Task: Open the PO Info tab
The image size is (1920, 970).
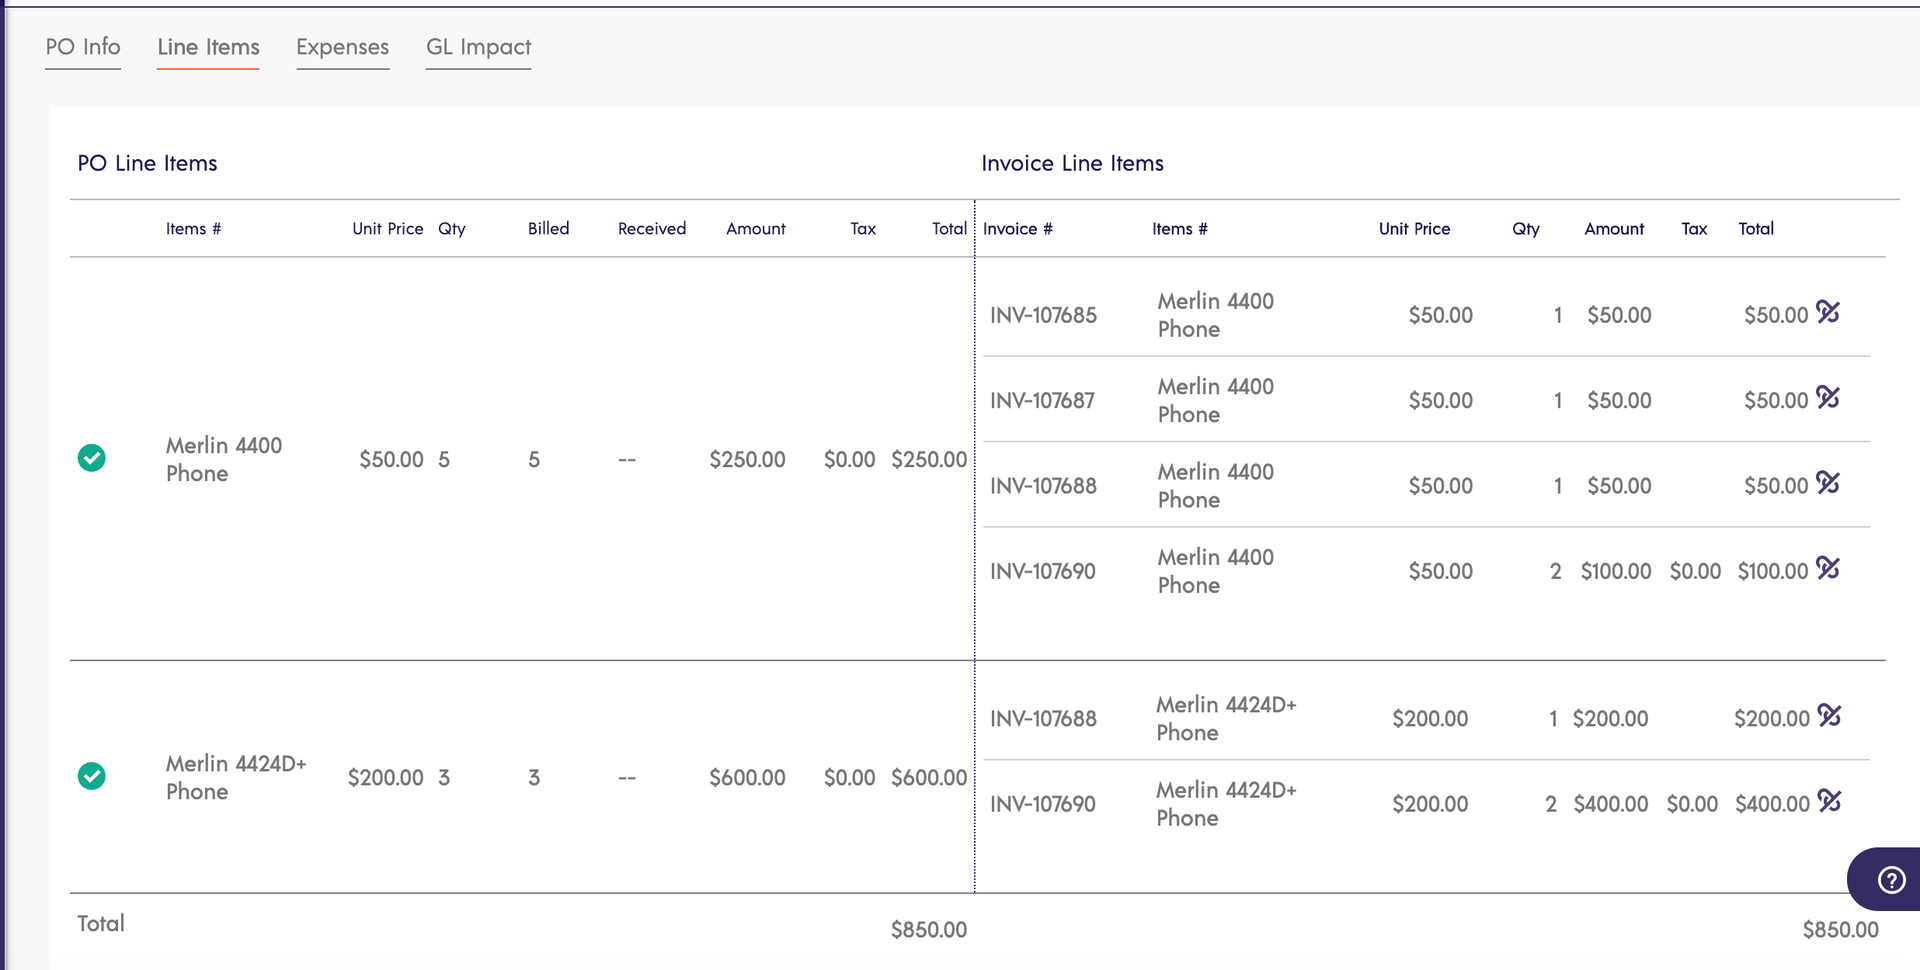Action: 83,47
